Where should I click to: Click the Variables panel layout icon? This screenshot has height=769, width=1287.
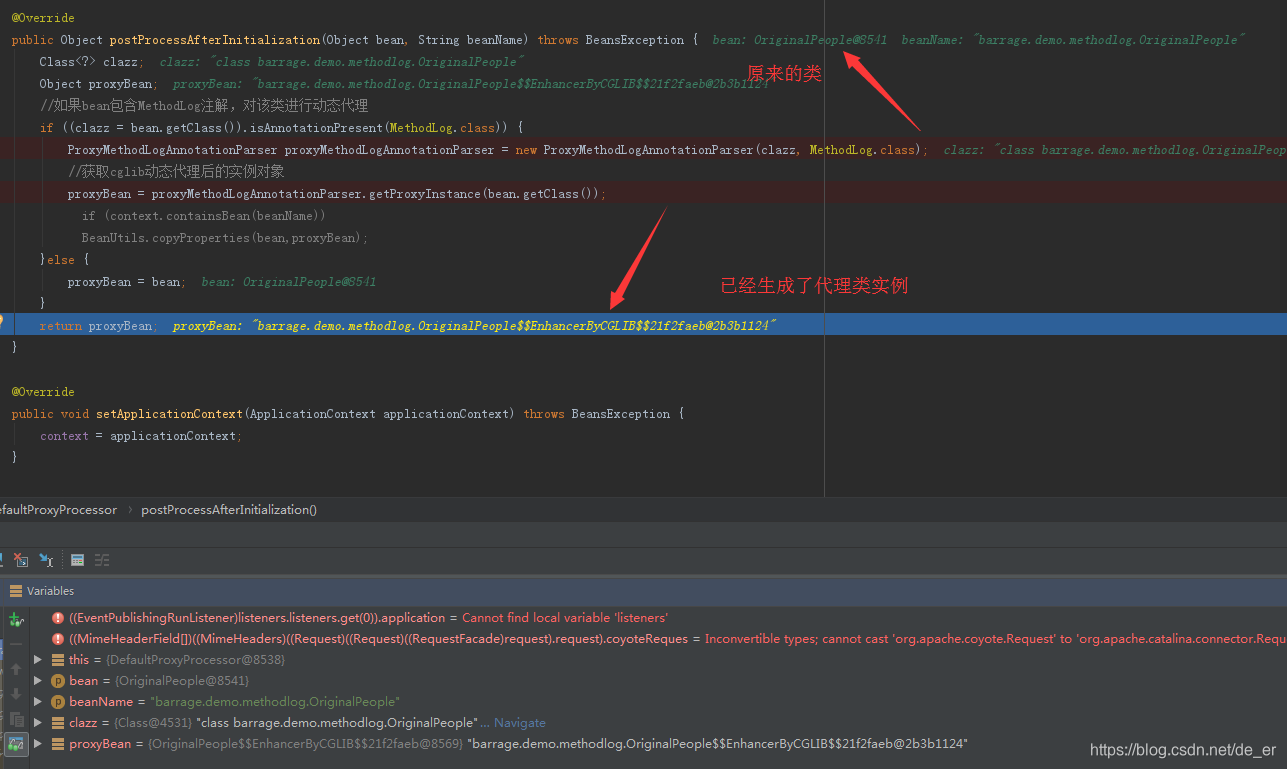pos(15,591)
